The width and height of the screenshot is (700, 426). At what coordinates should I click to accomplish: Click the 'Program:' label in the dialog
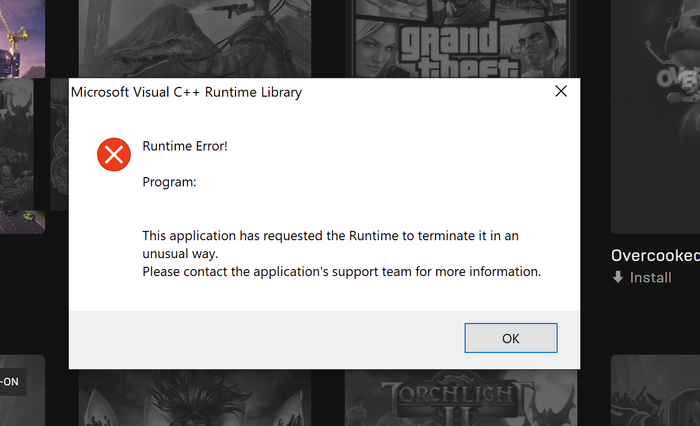coord(169,182)
